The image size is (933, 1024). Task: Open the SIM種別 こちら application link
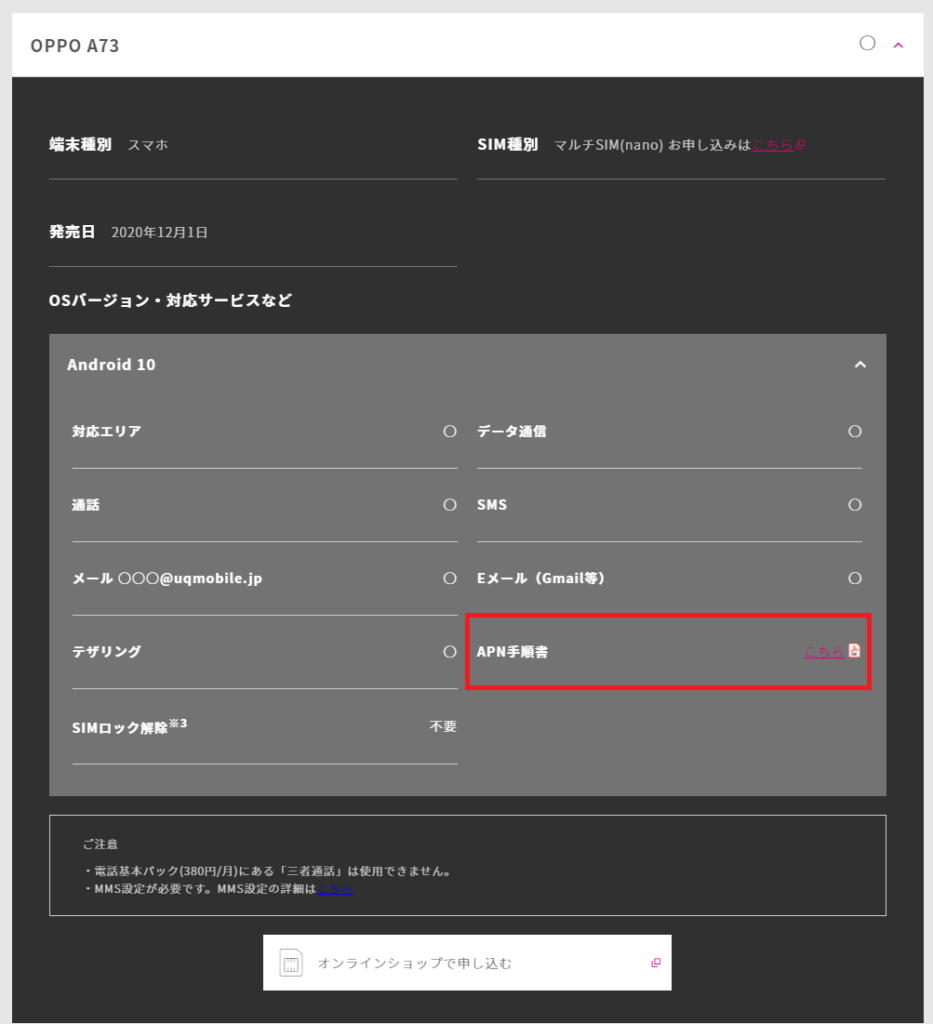click(x=773, y=145)
